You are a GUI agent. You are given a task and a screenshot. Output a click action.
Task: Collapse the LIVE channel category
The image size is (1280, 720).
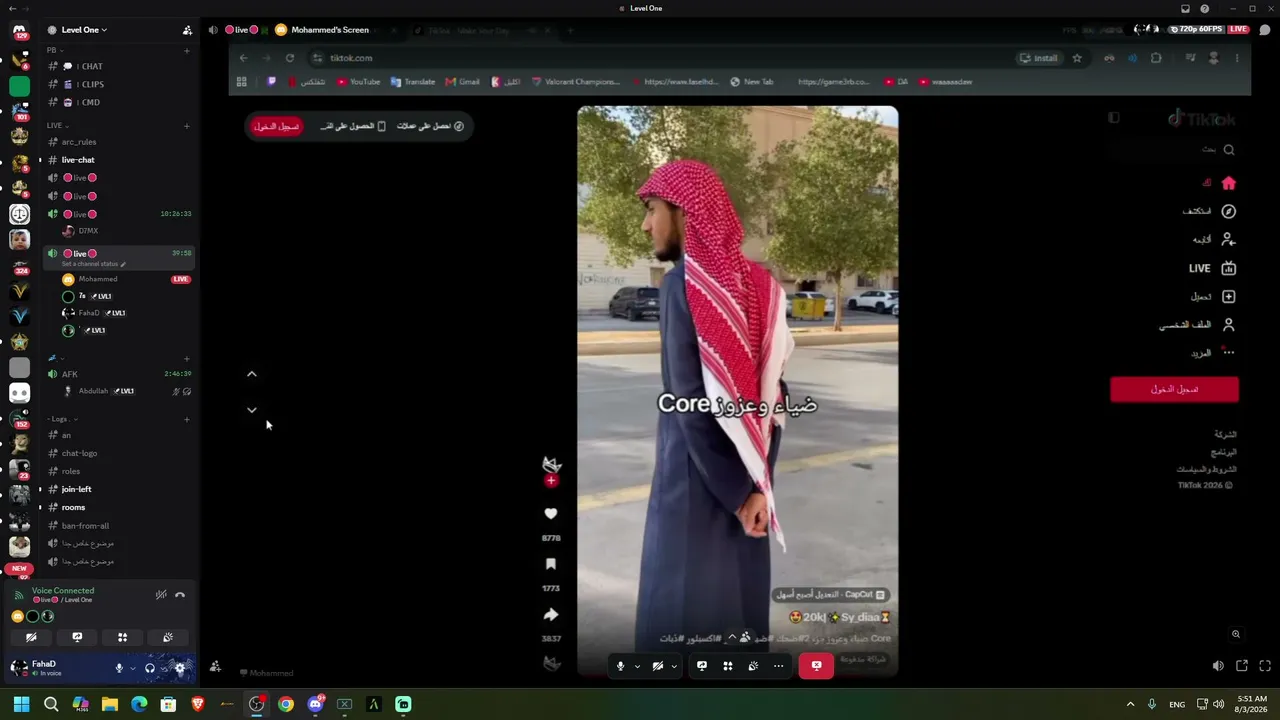tap(58, 126)
